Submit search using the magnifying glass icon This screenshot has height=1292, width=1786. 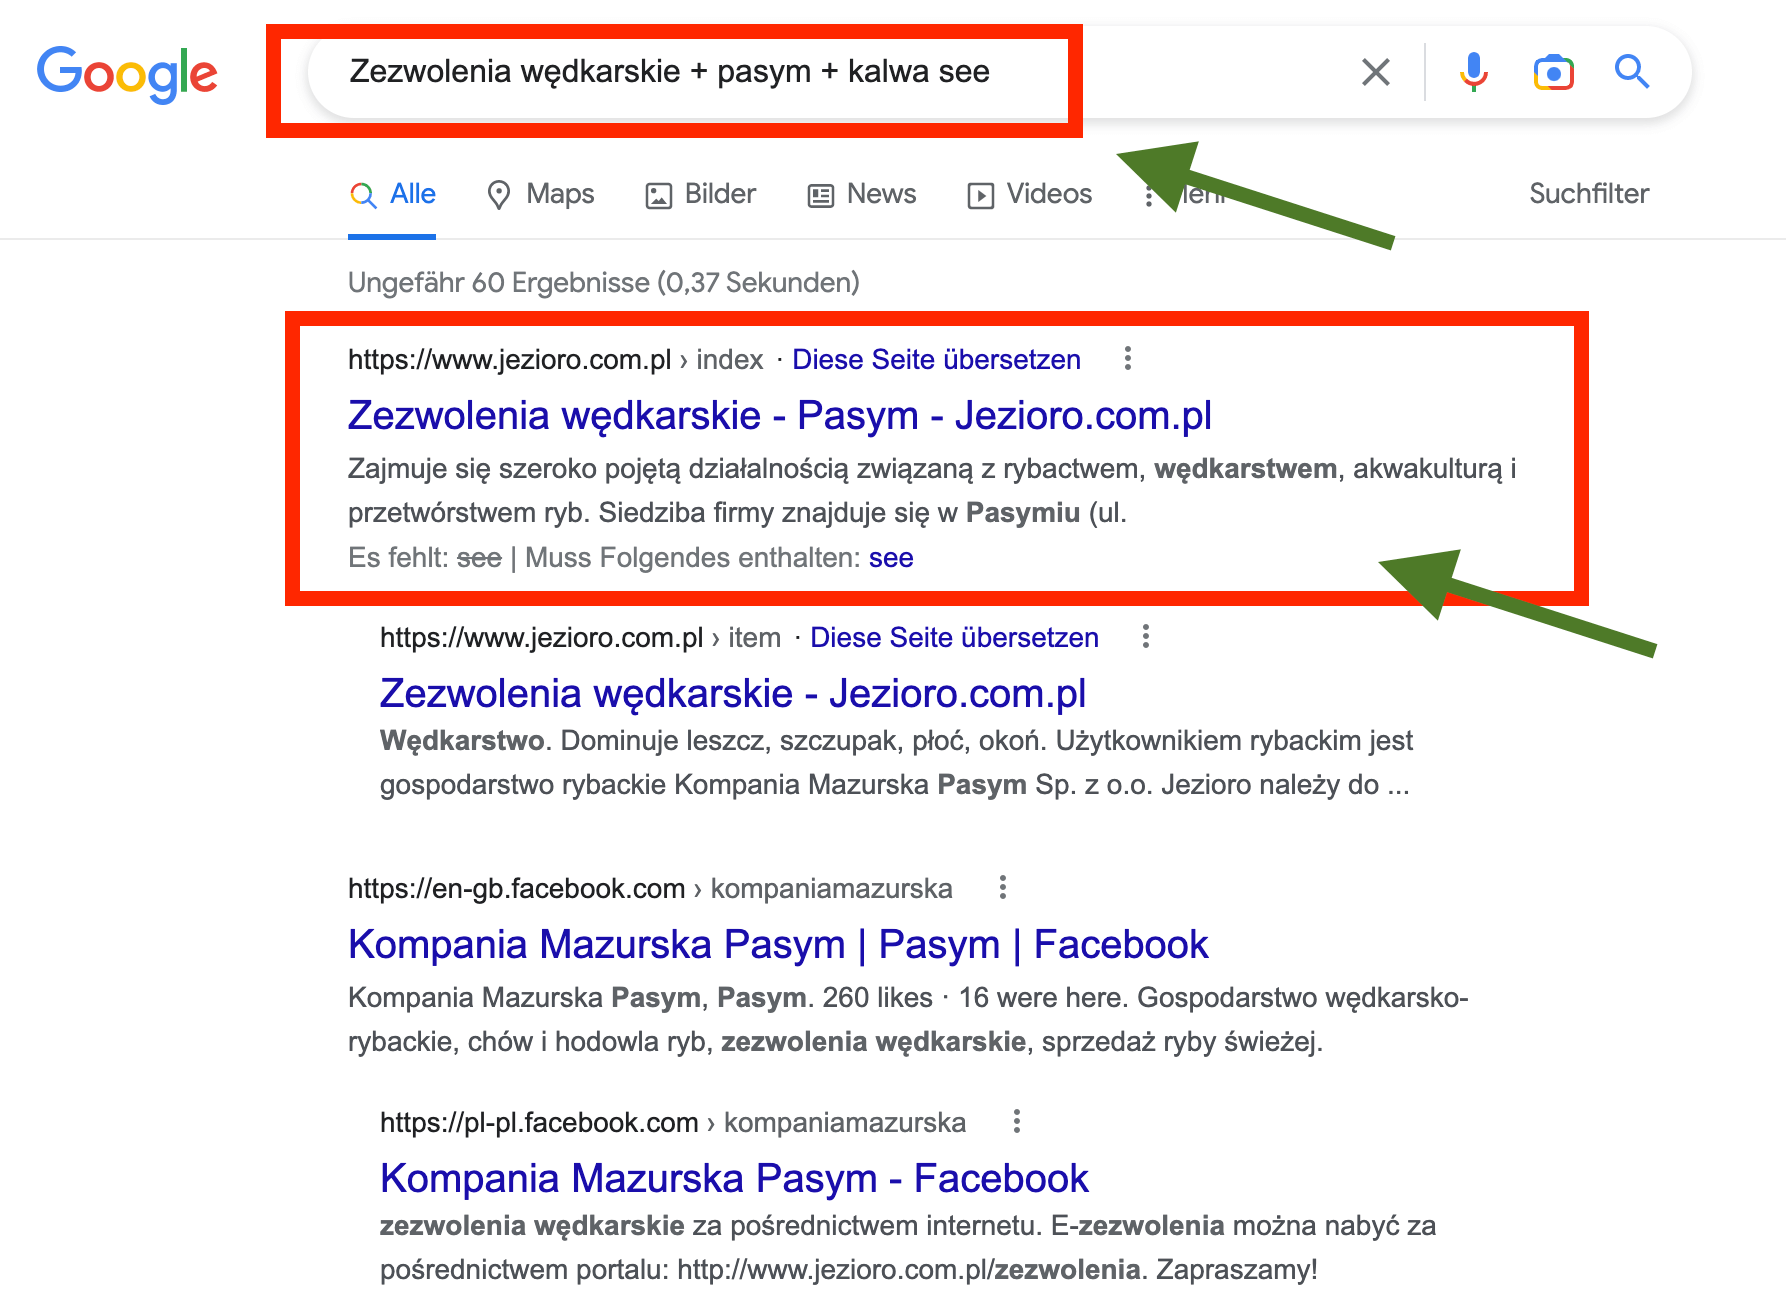point(1632,72)
